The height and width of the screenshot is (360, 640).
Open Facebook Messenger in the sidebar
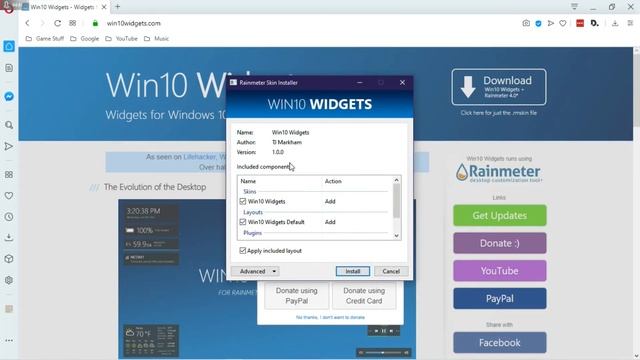tap(9, 96)
